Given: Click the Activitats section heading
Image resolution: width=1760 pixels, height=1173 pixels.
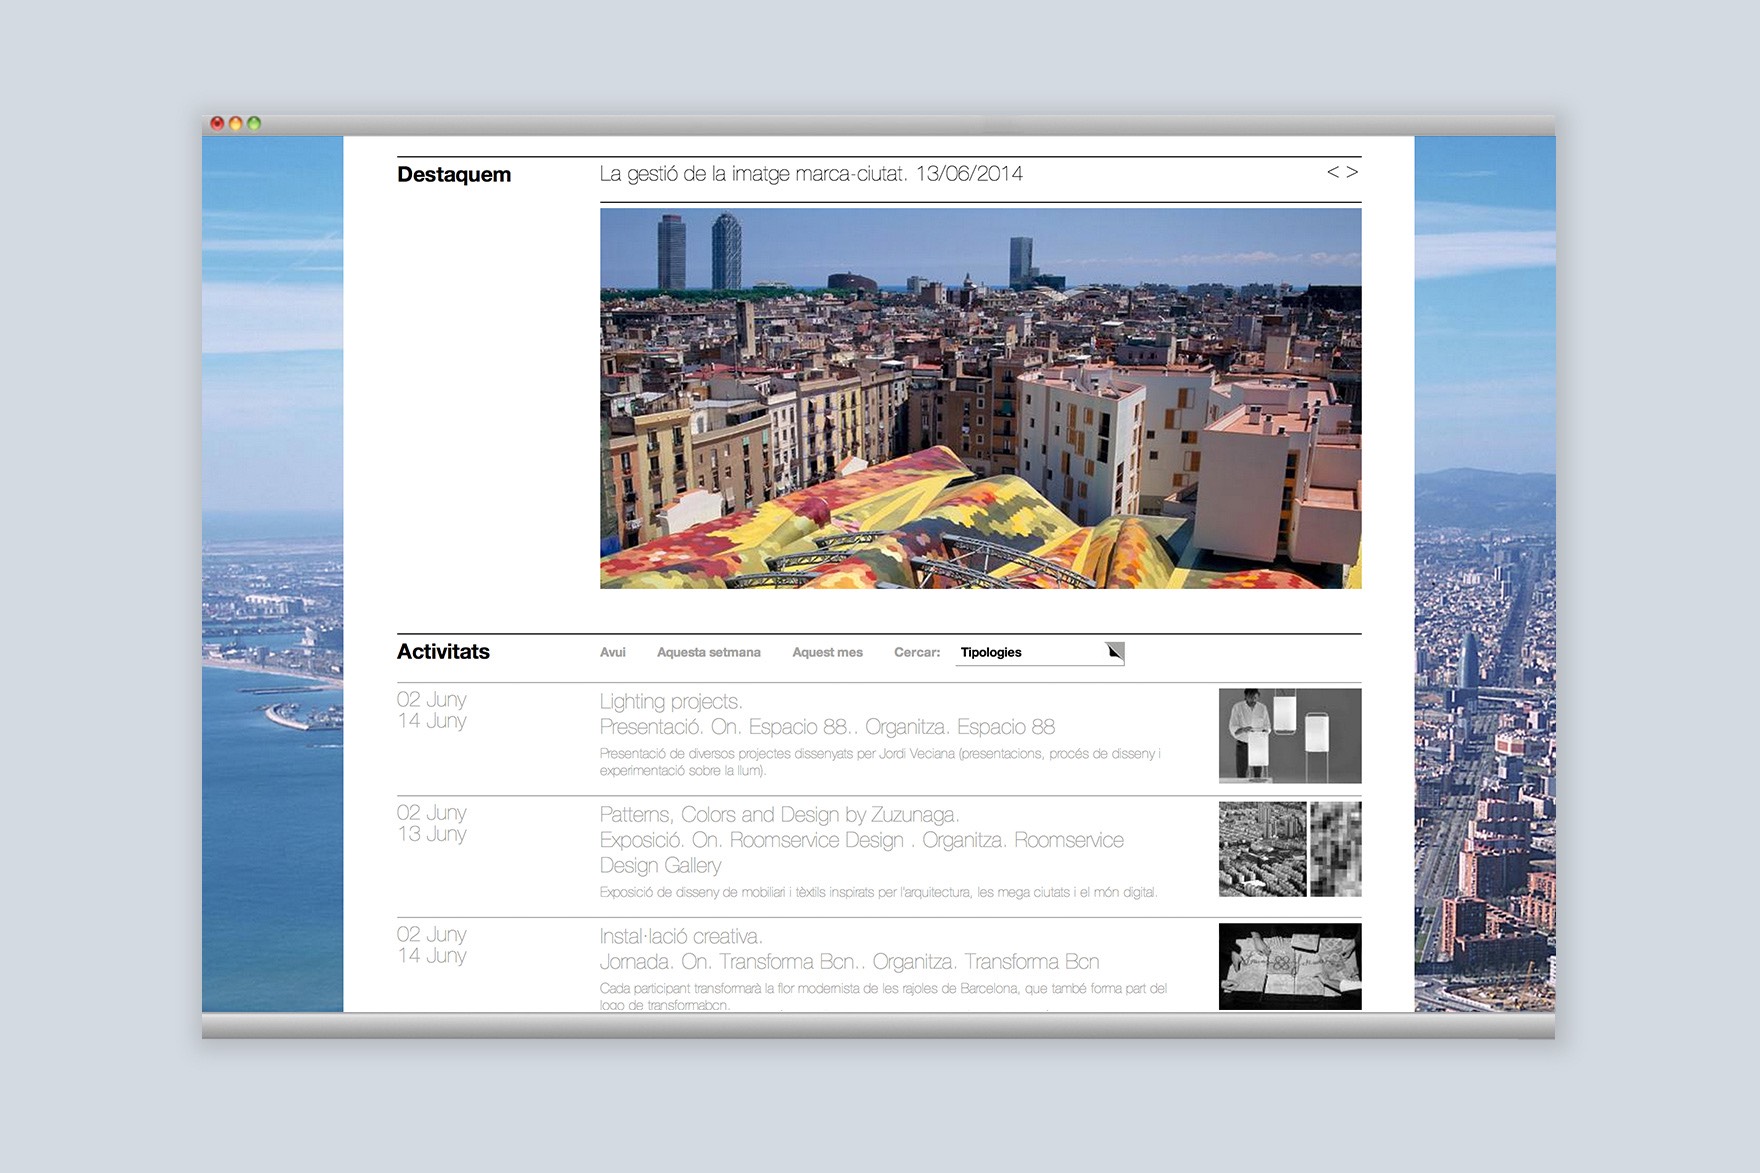Looking at the screenshot, I should click(x=443, y=652).
